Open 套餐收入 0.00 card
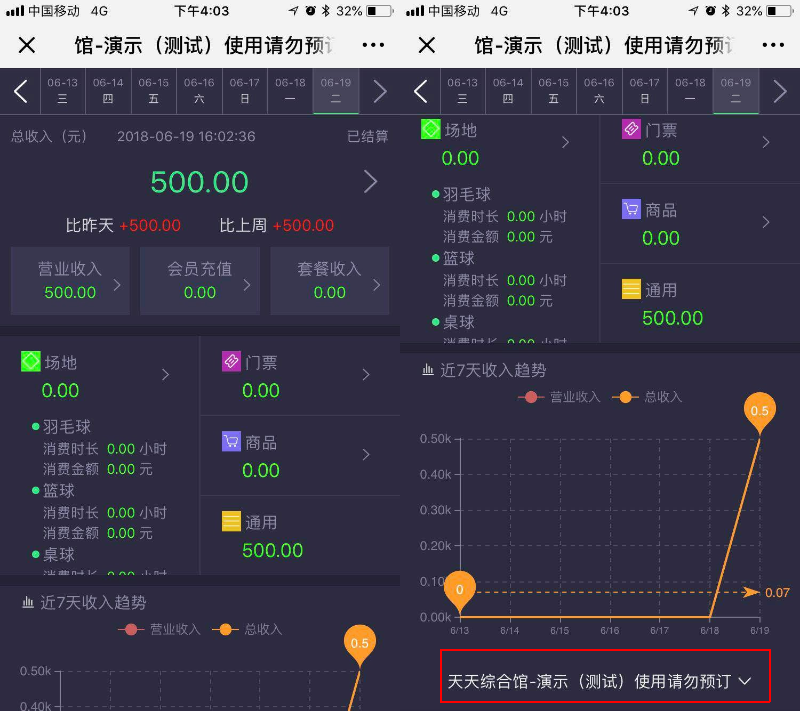The height and width of the screenshot is (711, 800). click(330, 281)
